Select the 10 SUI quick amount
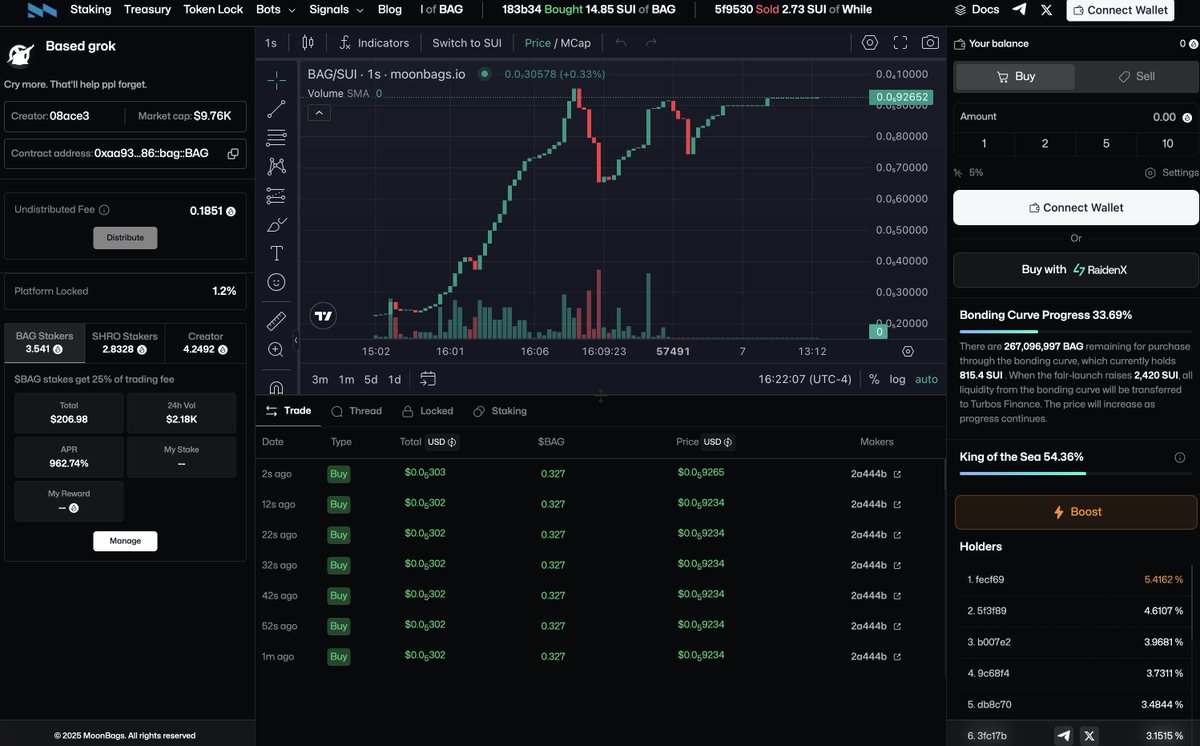Screen dimensions: 1200x746 (1167, 144)
